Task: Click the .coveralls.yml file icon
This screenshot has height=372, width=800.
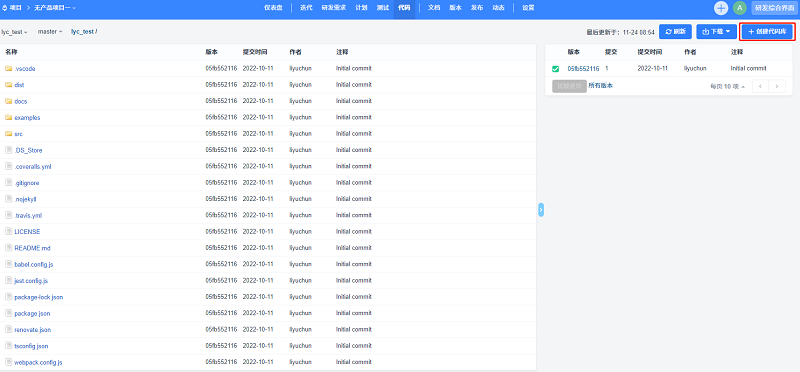Action: (8, 166)
